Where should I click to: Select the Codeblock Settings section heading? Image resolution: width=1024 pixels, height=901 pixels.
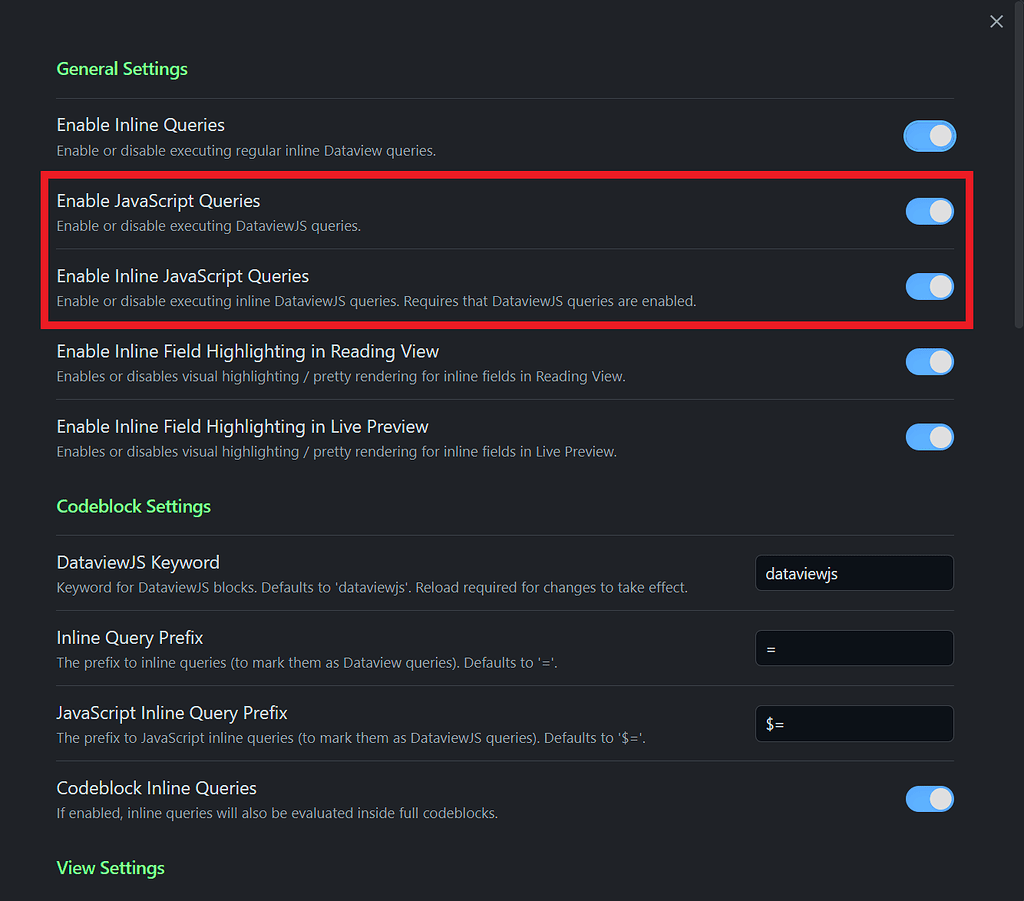coord(134,506)
